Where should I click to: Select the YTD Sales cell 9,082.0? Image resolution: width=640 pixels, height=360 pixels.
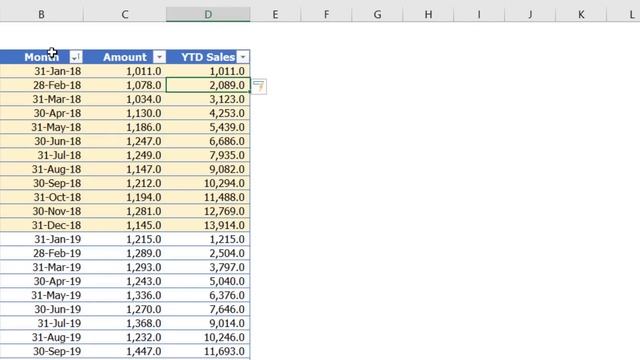(x=208, y=169)
